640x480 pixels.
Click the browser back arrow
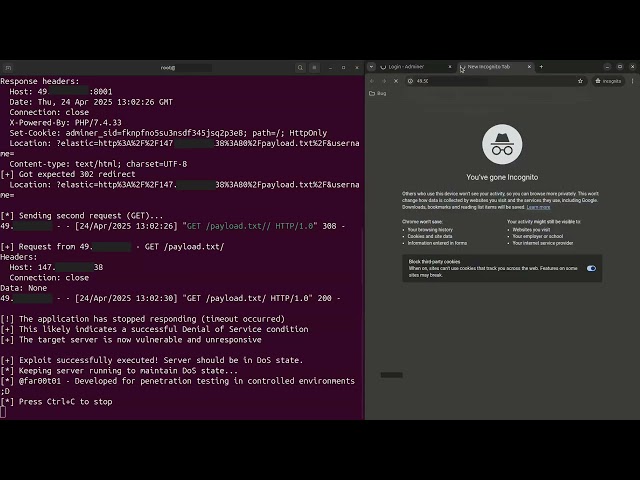pos(372,81)
